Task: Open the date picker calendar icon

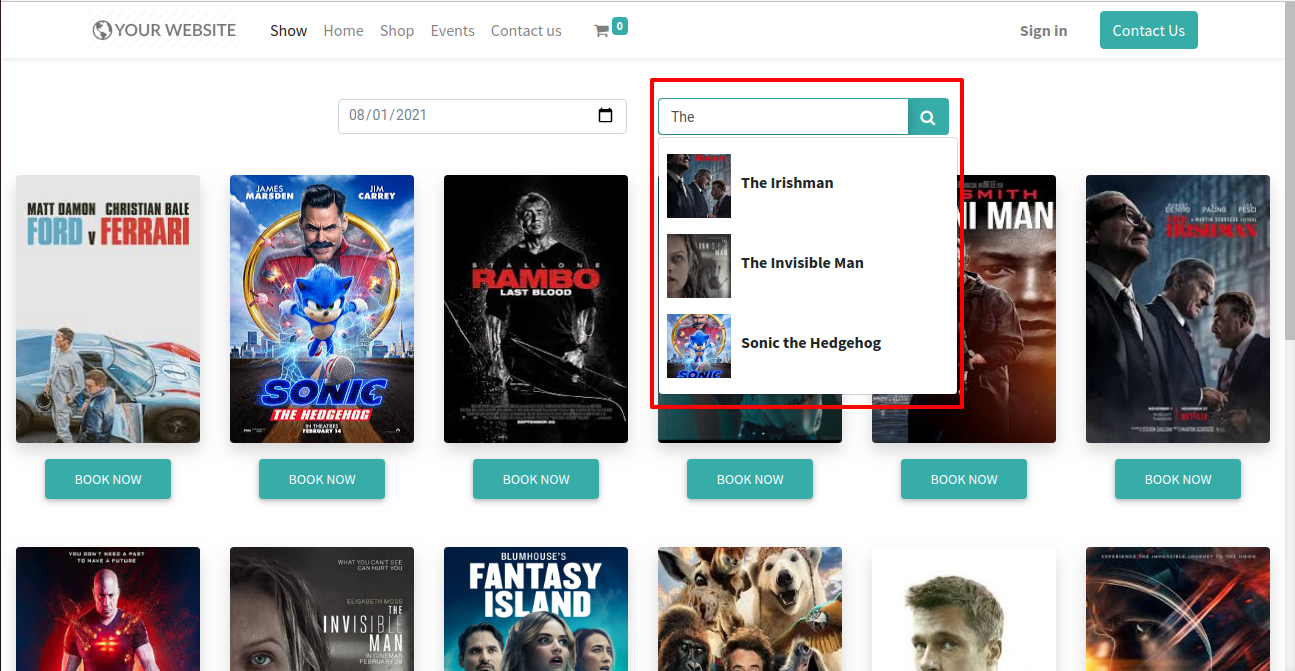Action: pos(605,115)
